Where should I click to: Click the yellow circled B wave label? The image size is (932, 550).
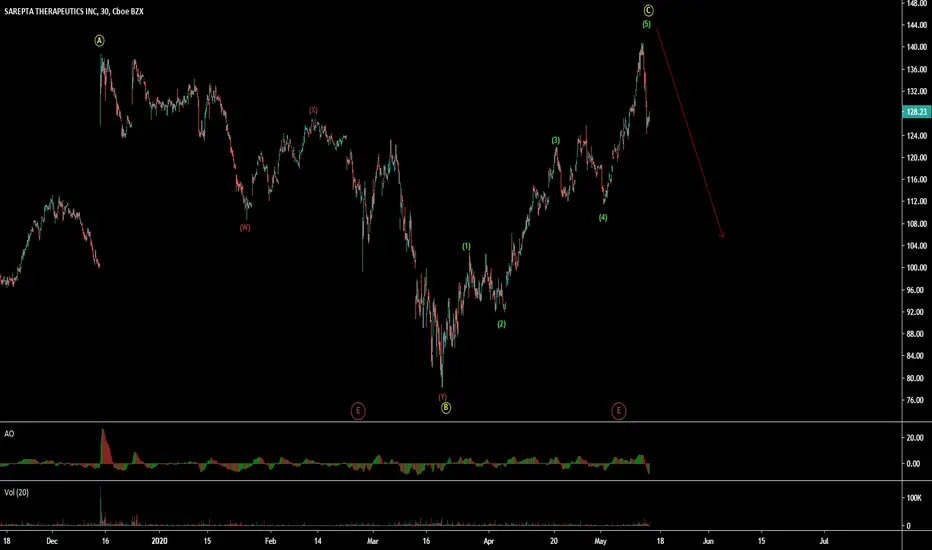click(x=446, y=408)
